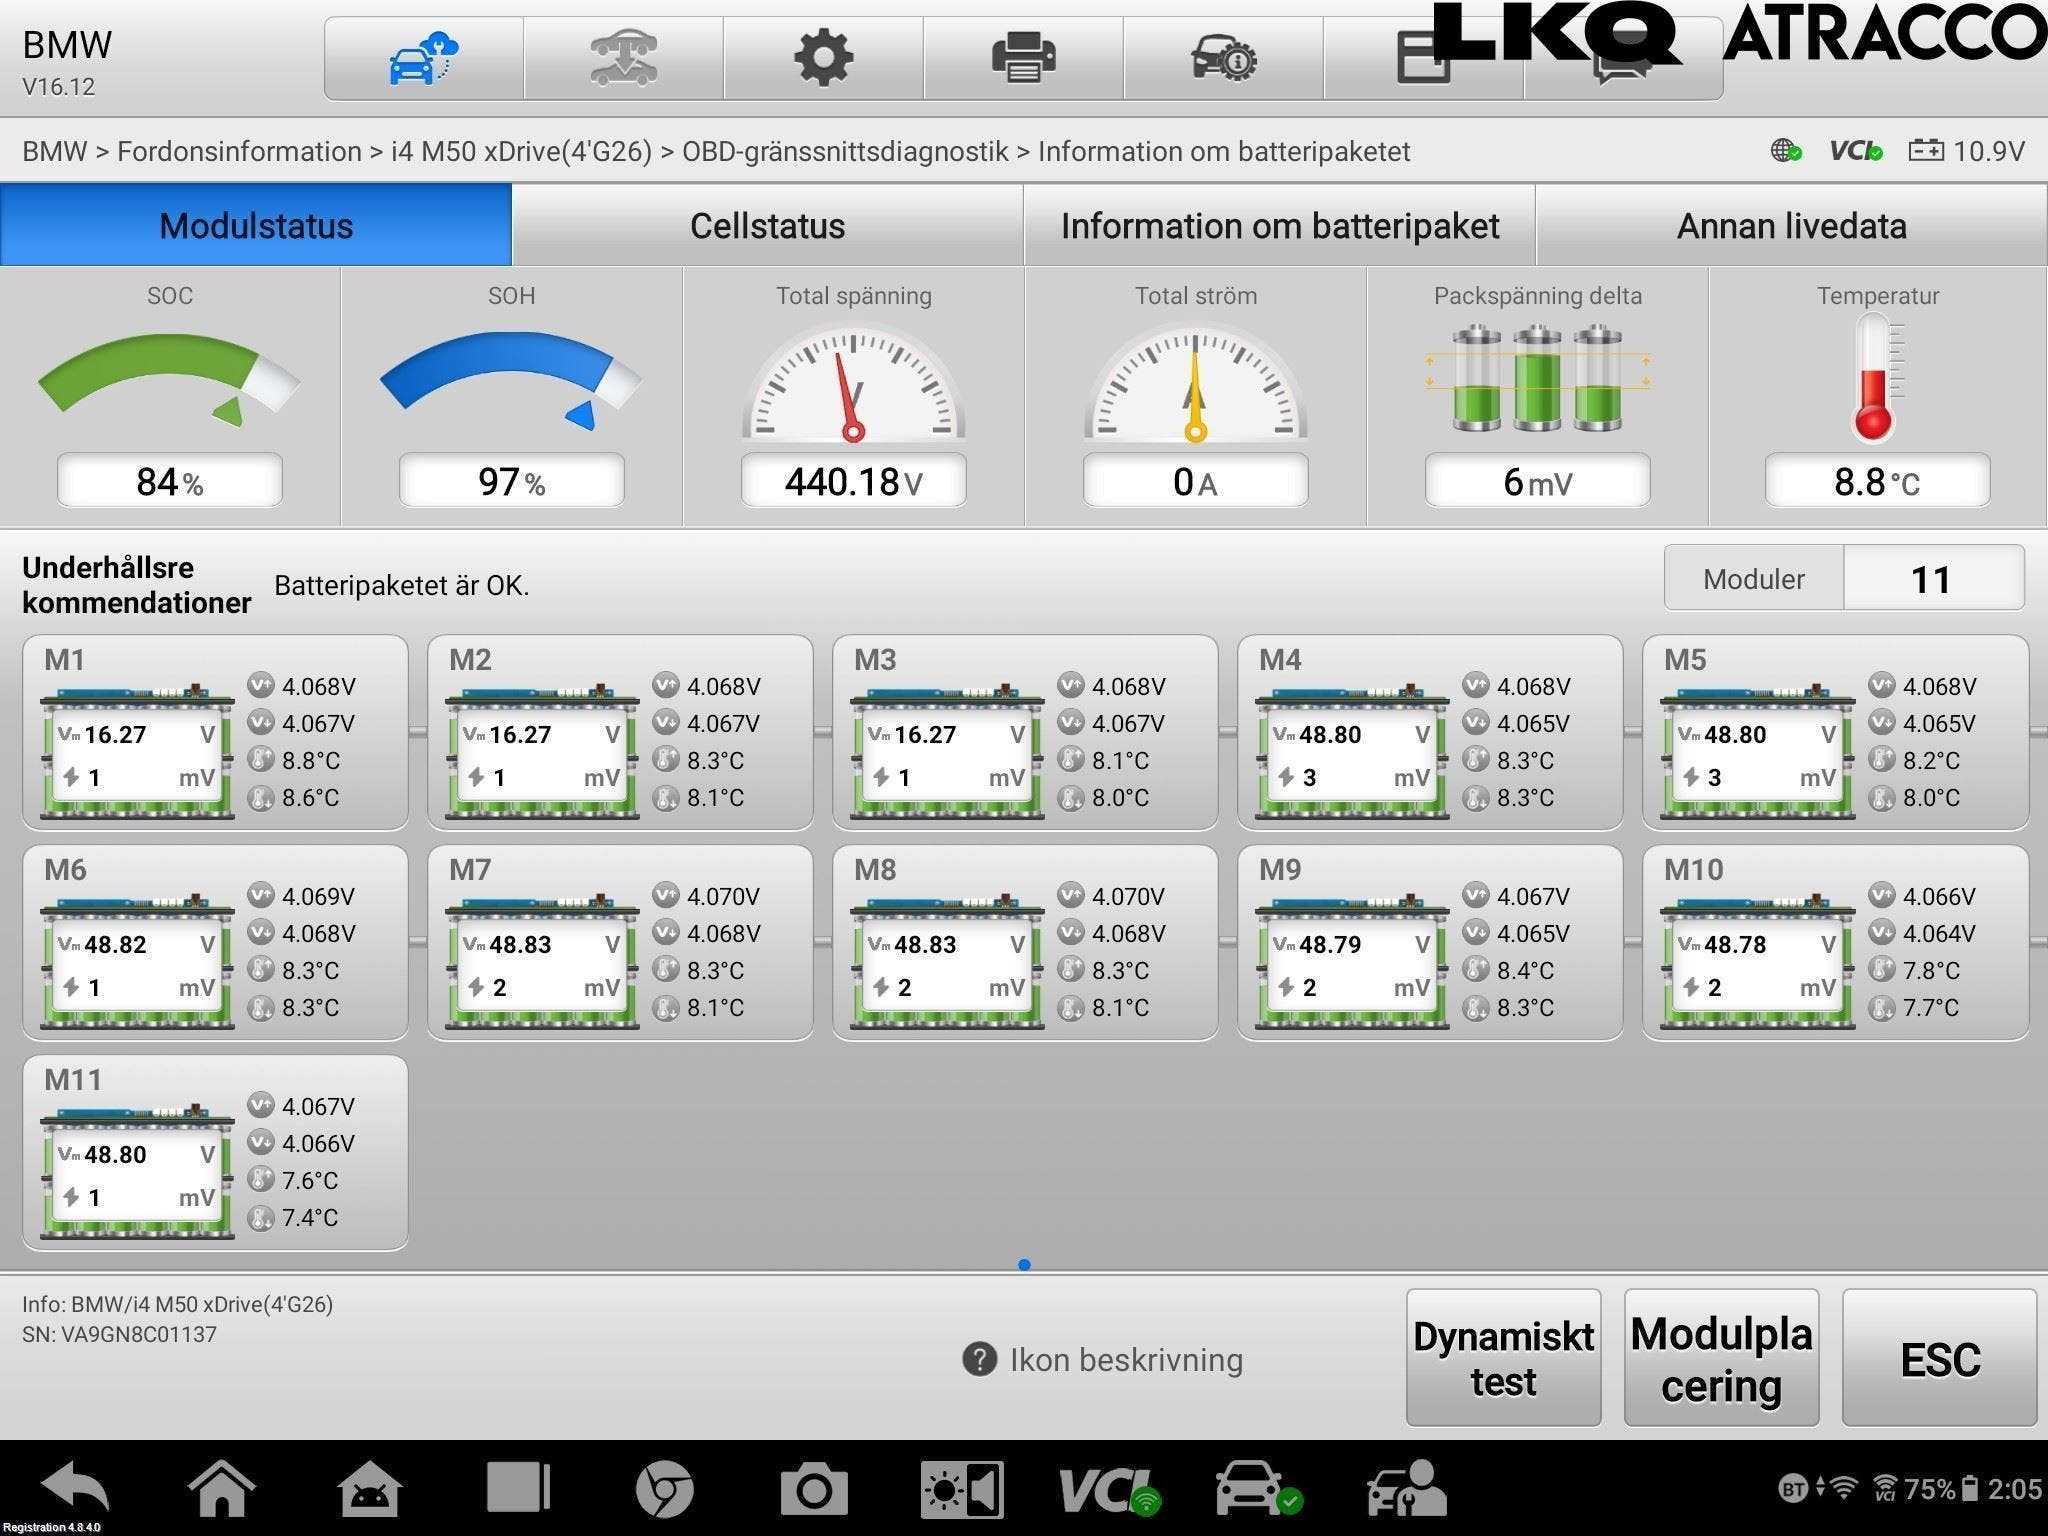Click the printer icon
The height and width of the screenshot is (1536, 2048).
pyautogui.click(x=1023, y=58)
